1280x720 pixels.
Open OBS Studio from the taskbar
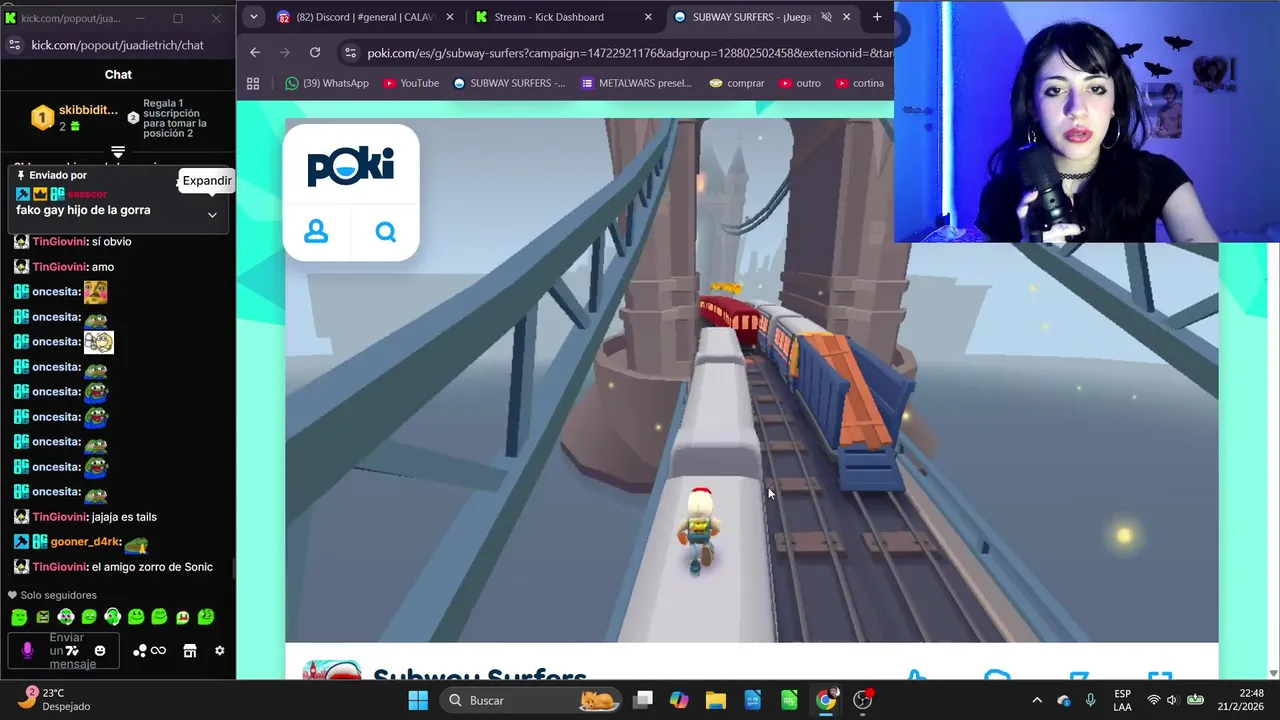[x=863, y=700]
